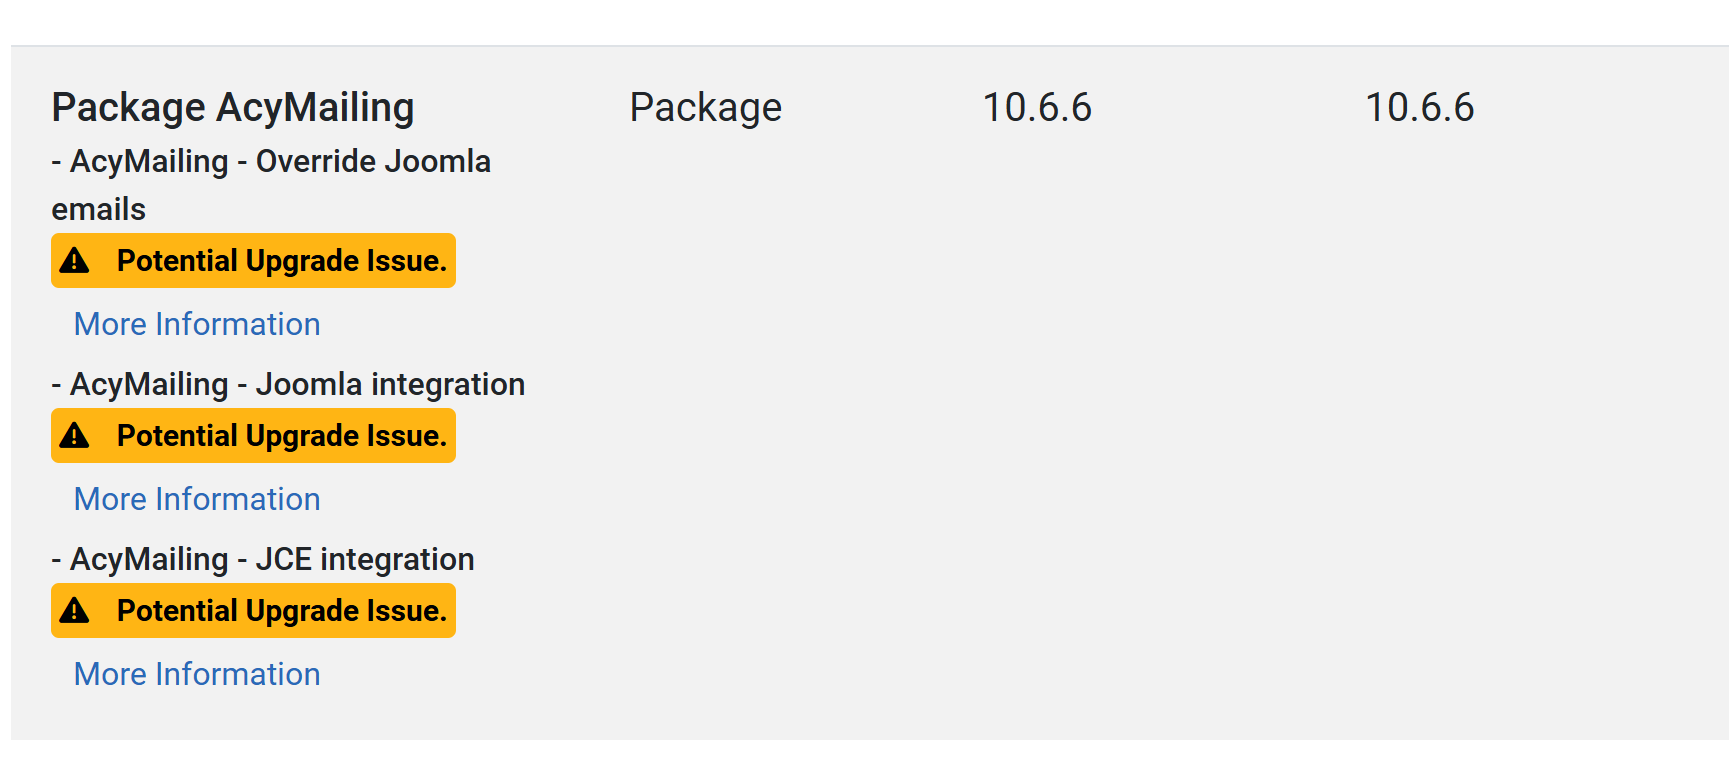Image resolution: width=1729 pixels, height=776 pixels.
Task: Click white area below the AcyMailing row
Action: 860,760
